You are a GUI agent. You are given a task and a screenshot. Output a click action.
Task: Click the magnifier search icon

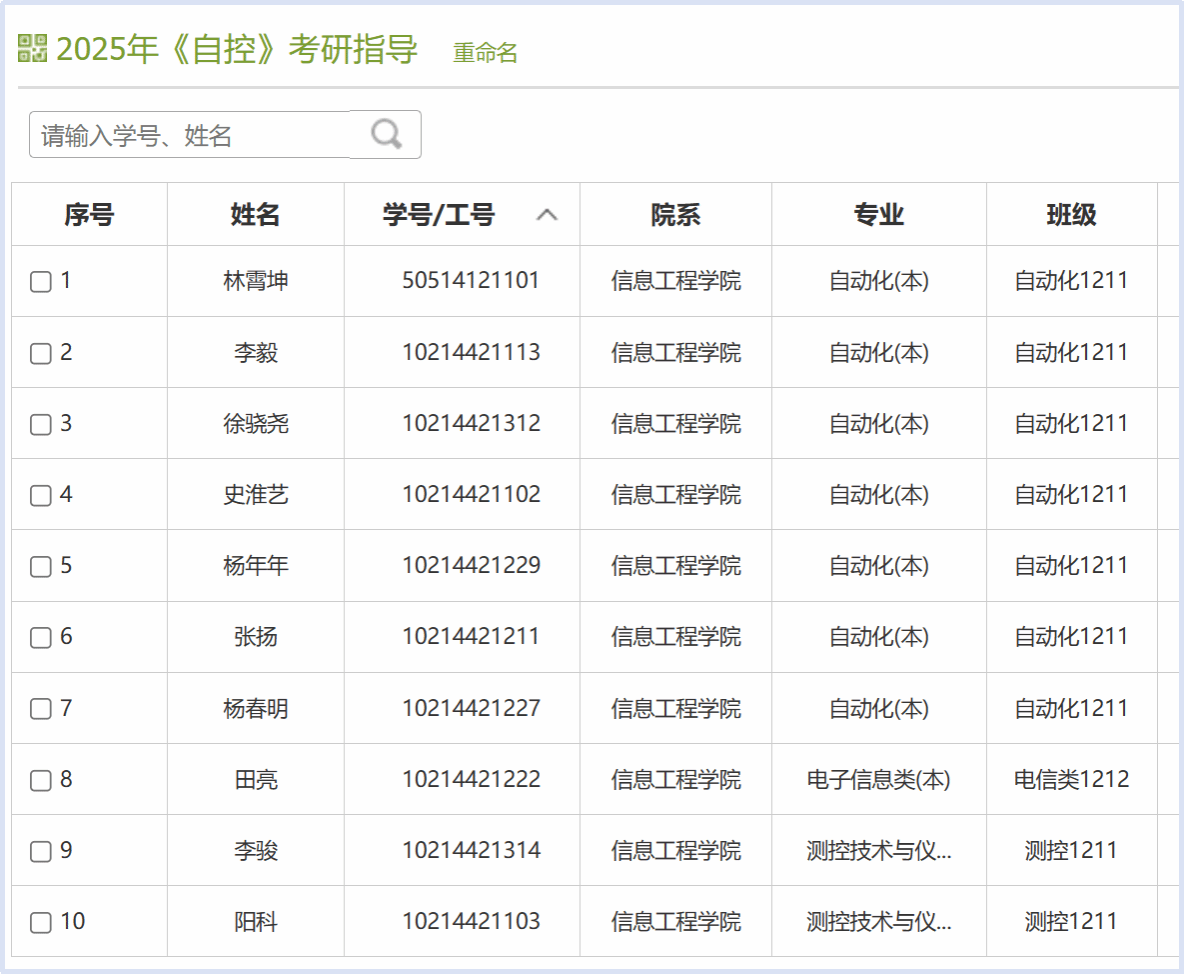[386, 134]
